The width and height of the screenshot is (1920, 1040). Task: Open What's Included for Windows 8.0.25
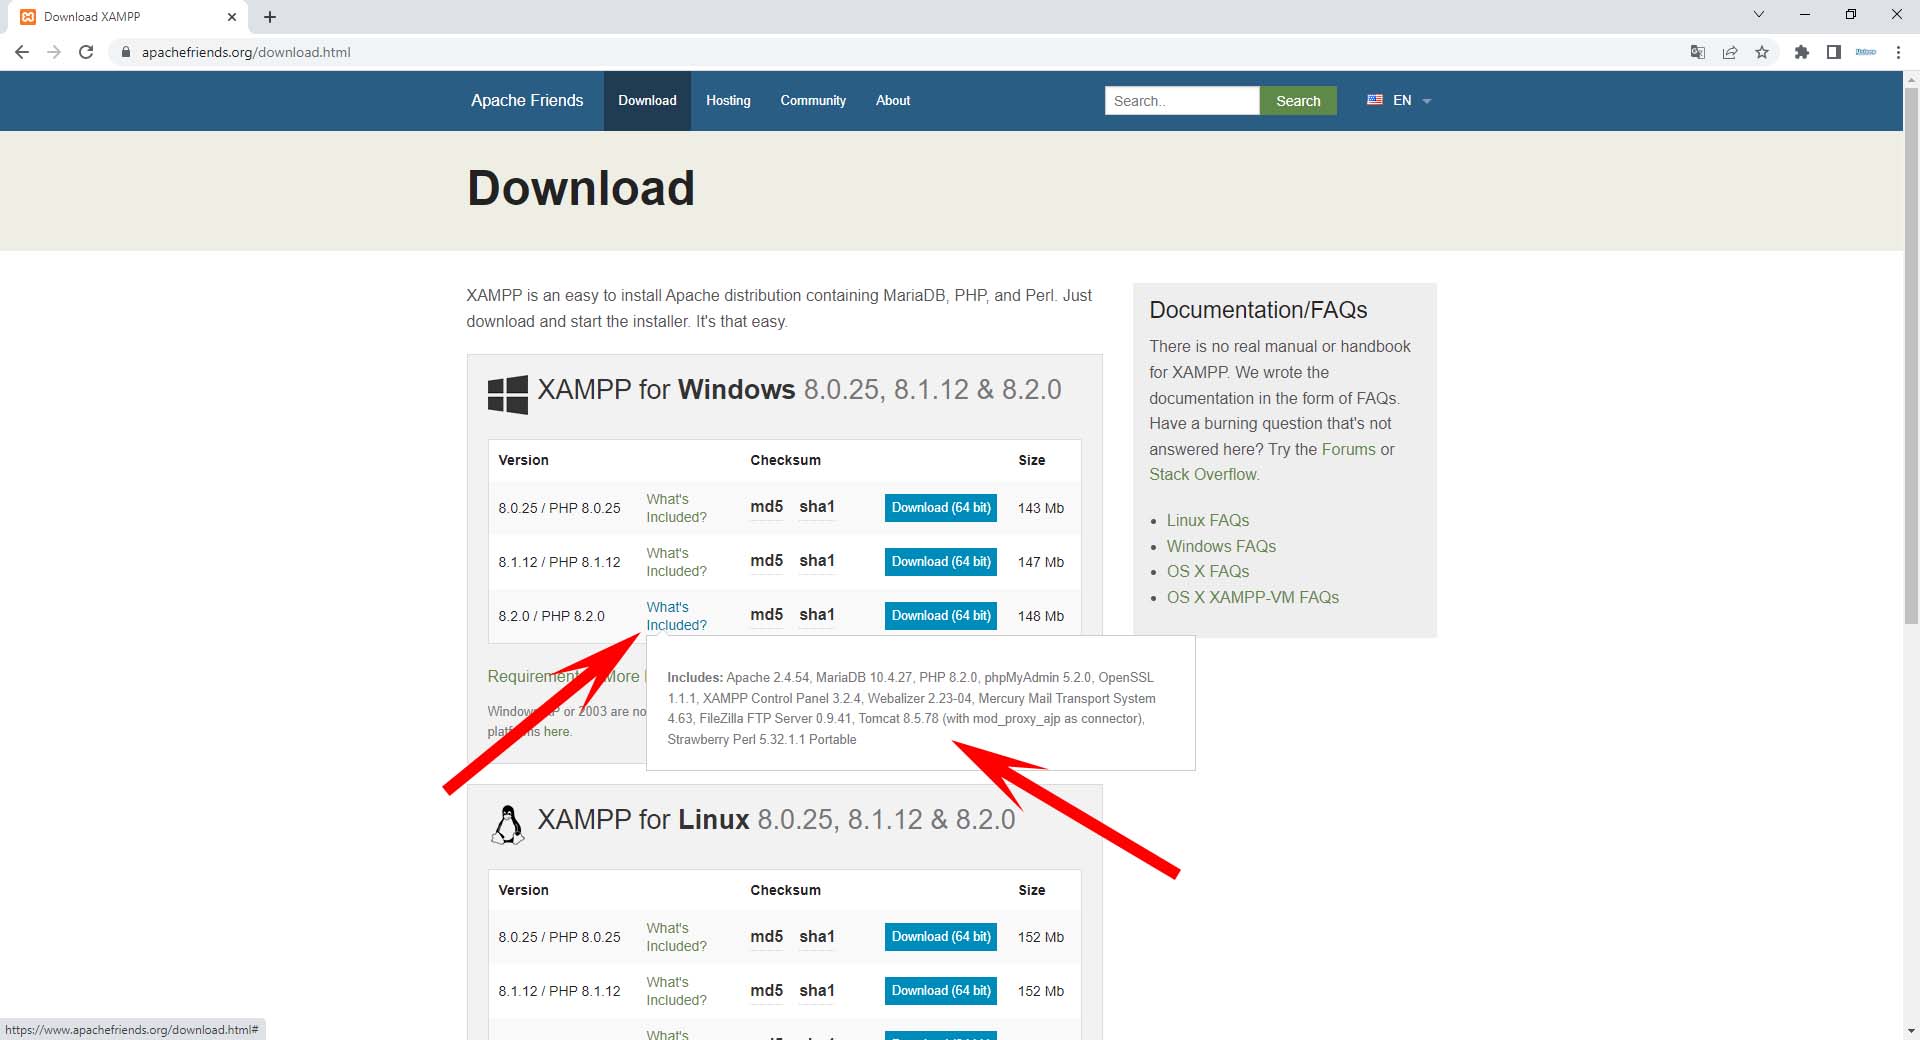point(676,508)
